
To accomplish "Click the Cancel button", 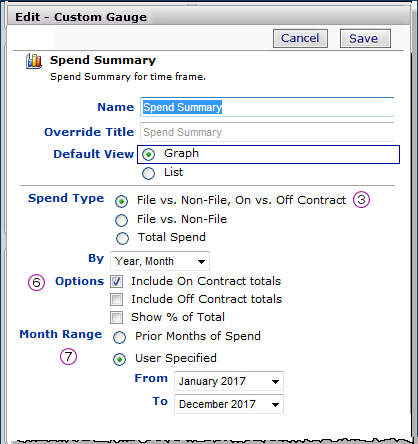I will [x=300, y=38].
